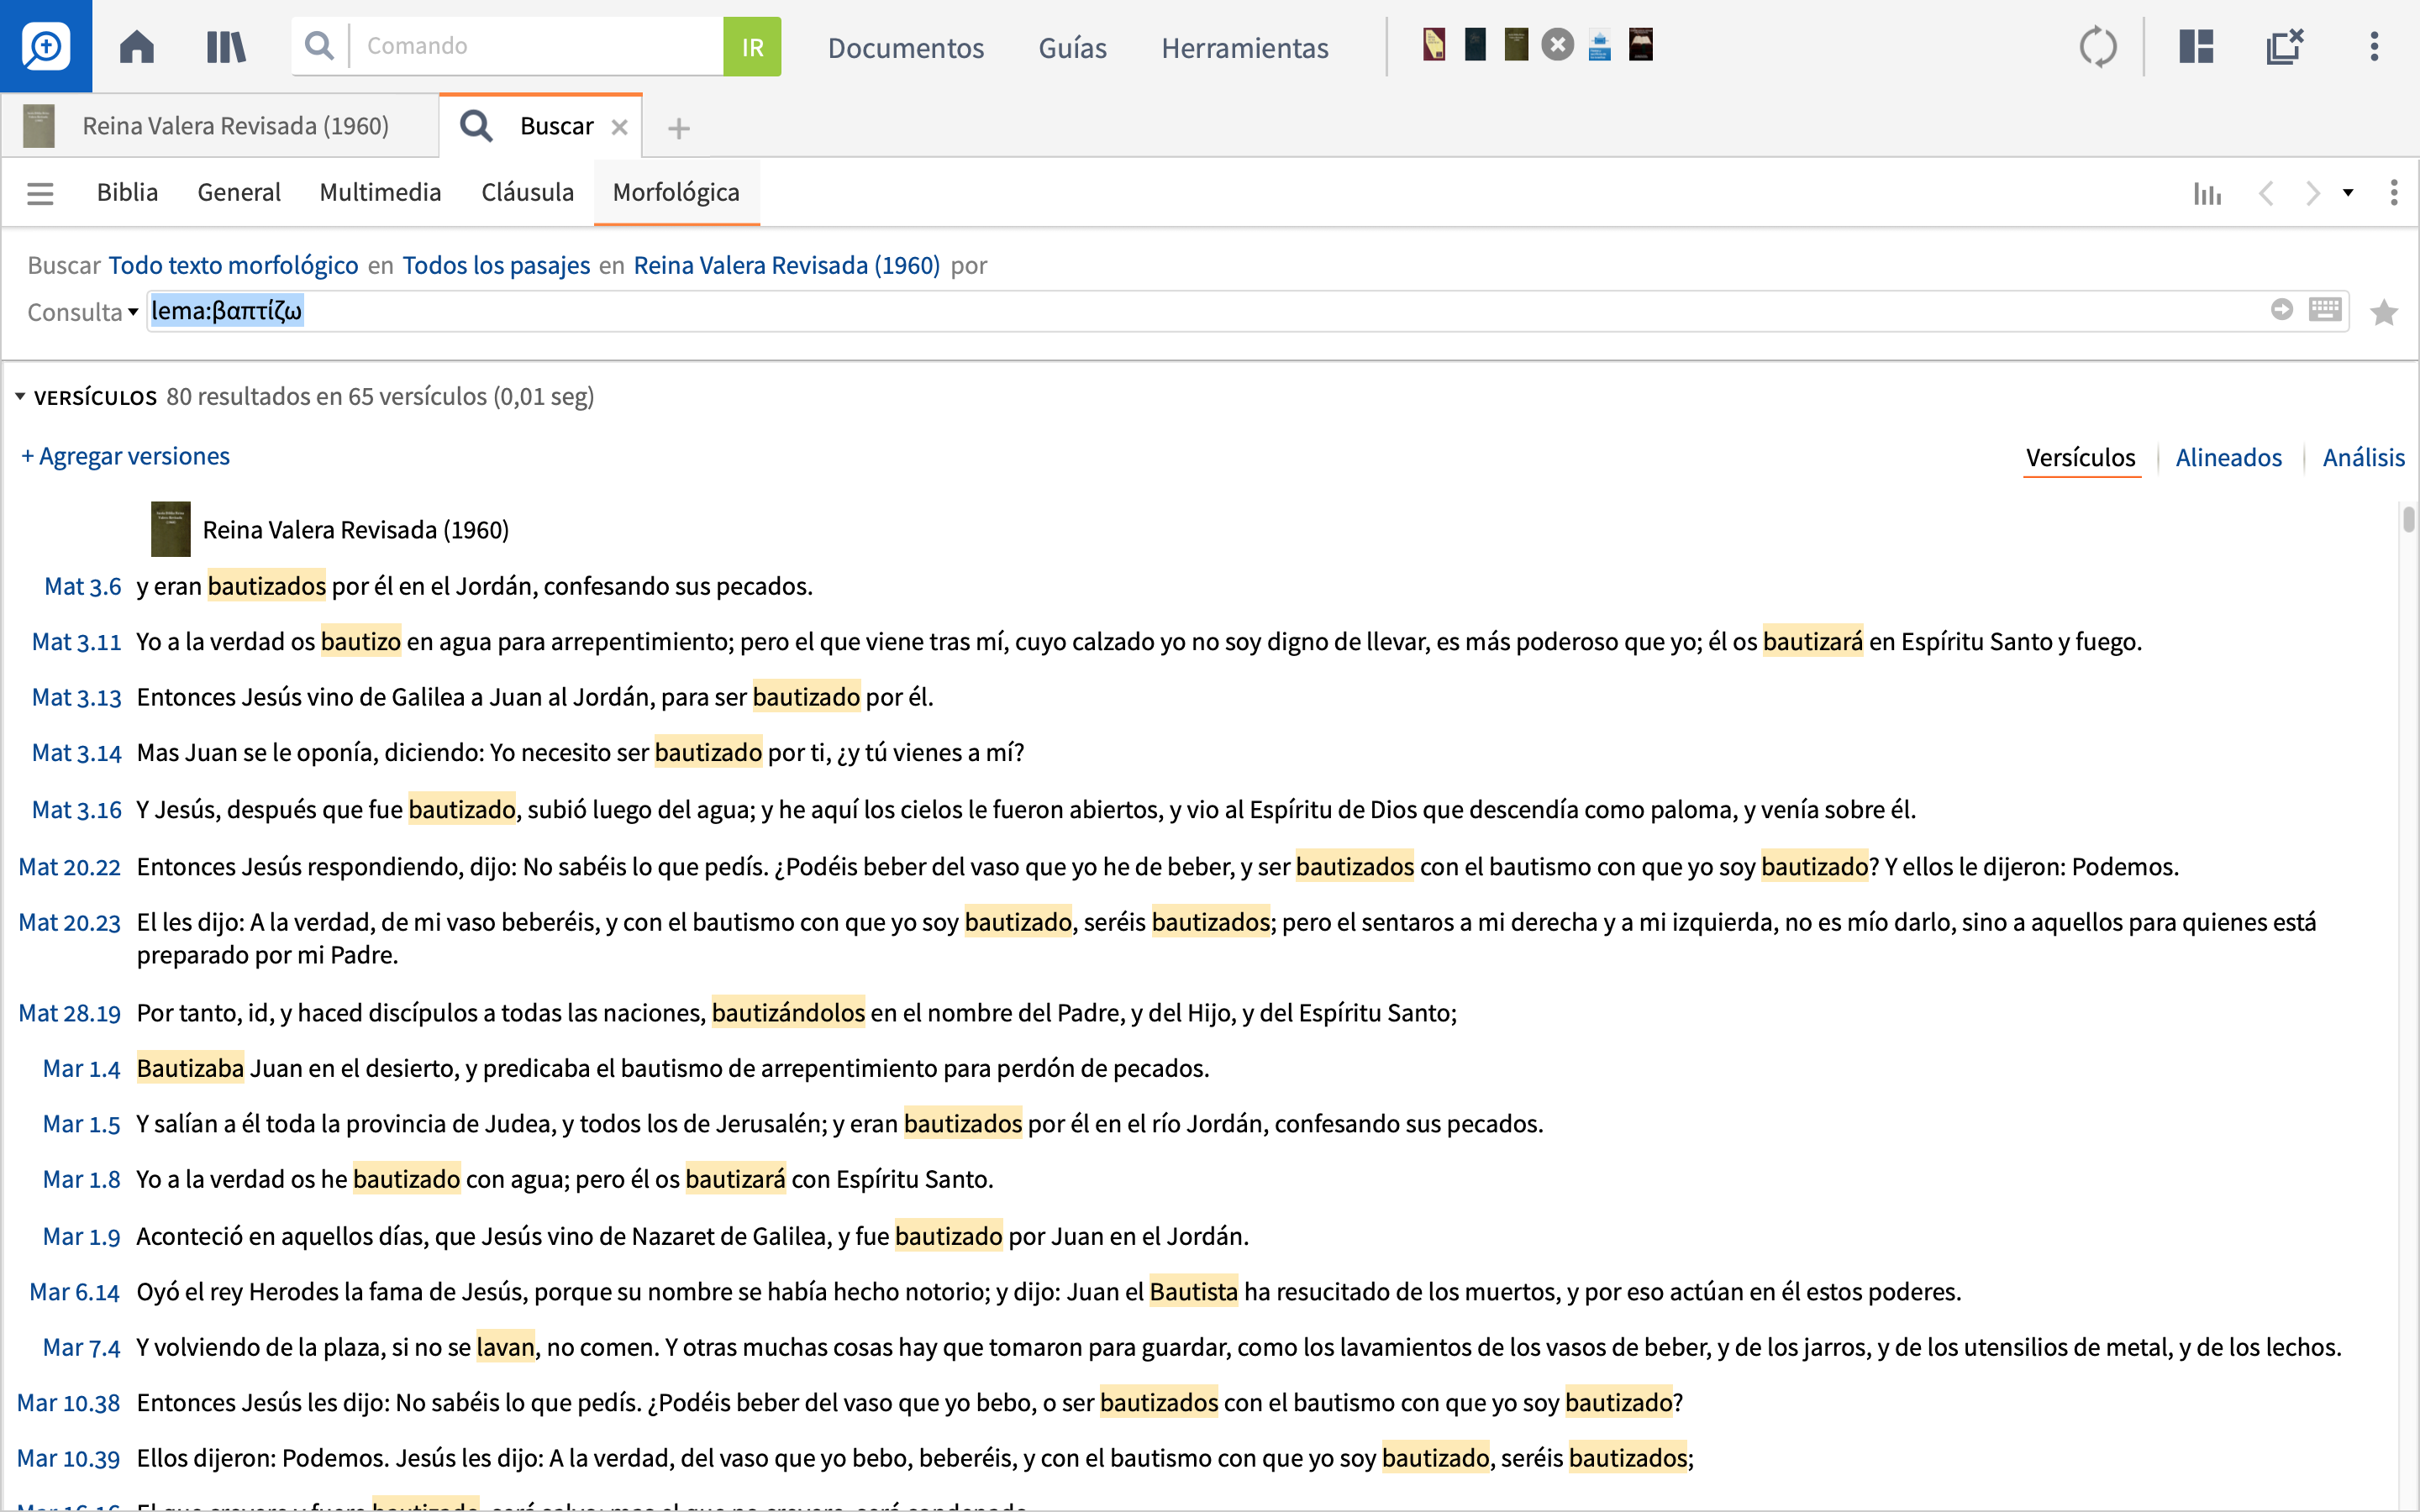Collapse the VERSÍCULOS results section
This screenshot has width=2420, height=1512.
click(20, 397)
